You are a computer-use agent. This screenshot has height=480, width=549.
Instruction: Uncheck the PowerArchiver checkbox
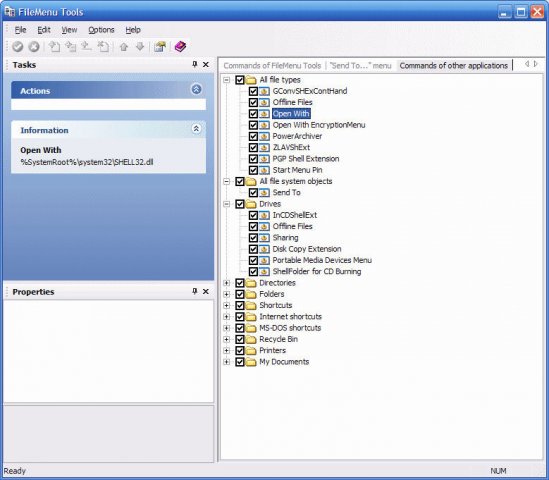pyautogui.click(x=253, y=136)
